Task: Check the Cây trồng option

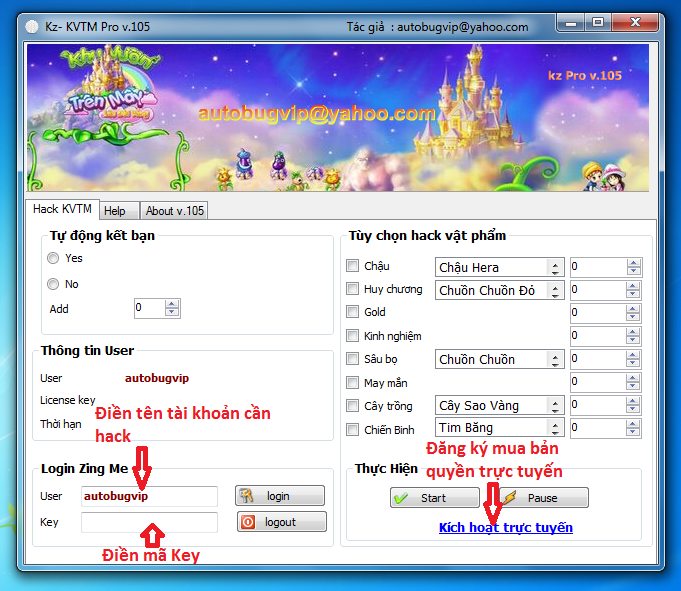Action: tap(352, 406)
